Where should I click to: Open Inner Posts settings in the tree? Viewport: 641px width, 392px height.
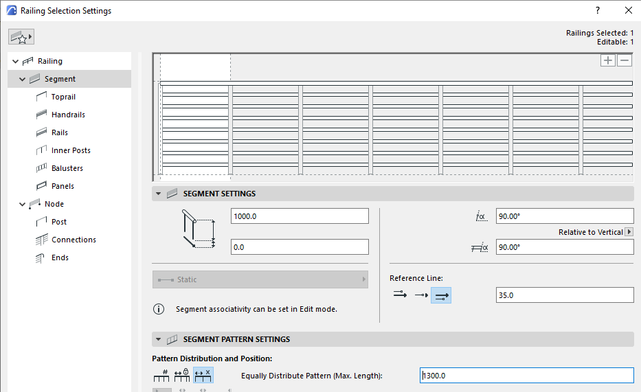pyautogui.click(x=71, y=150)
